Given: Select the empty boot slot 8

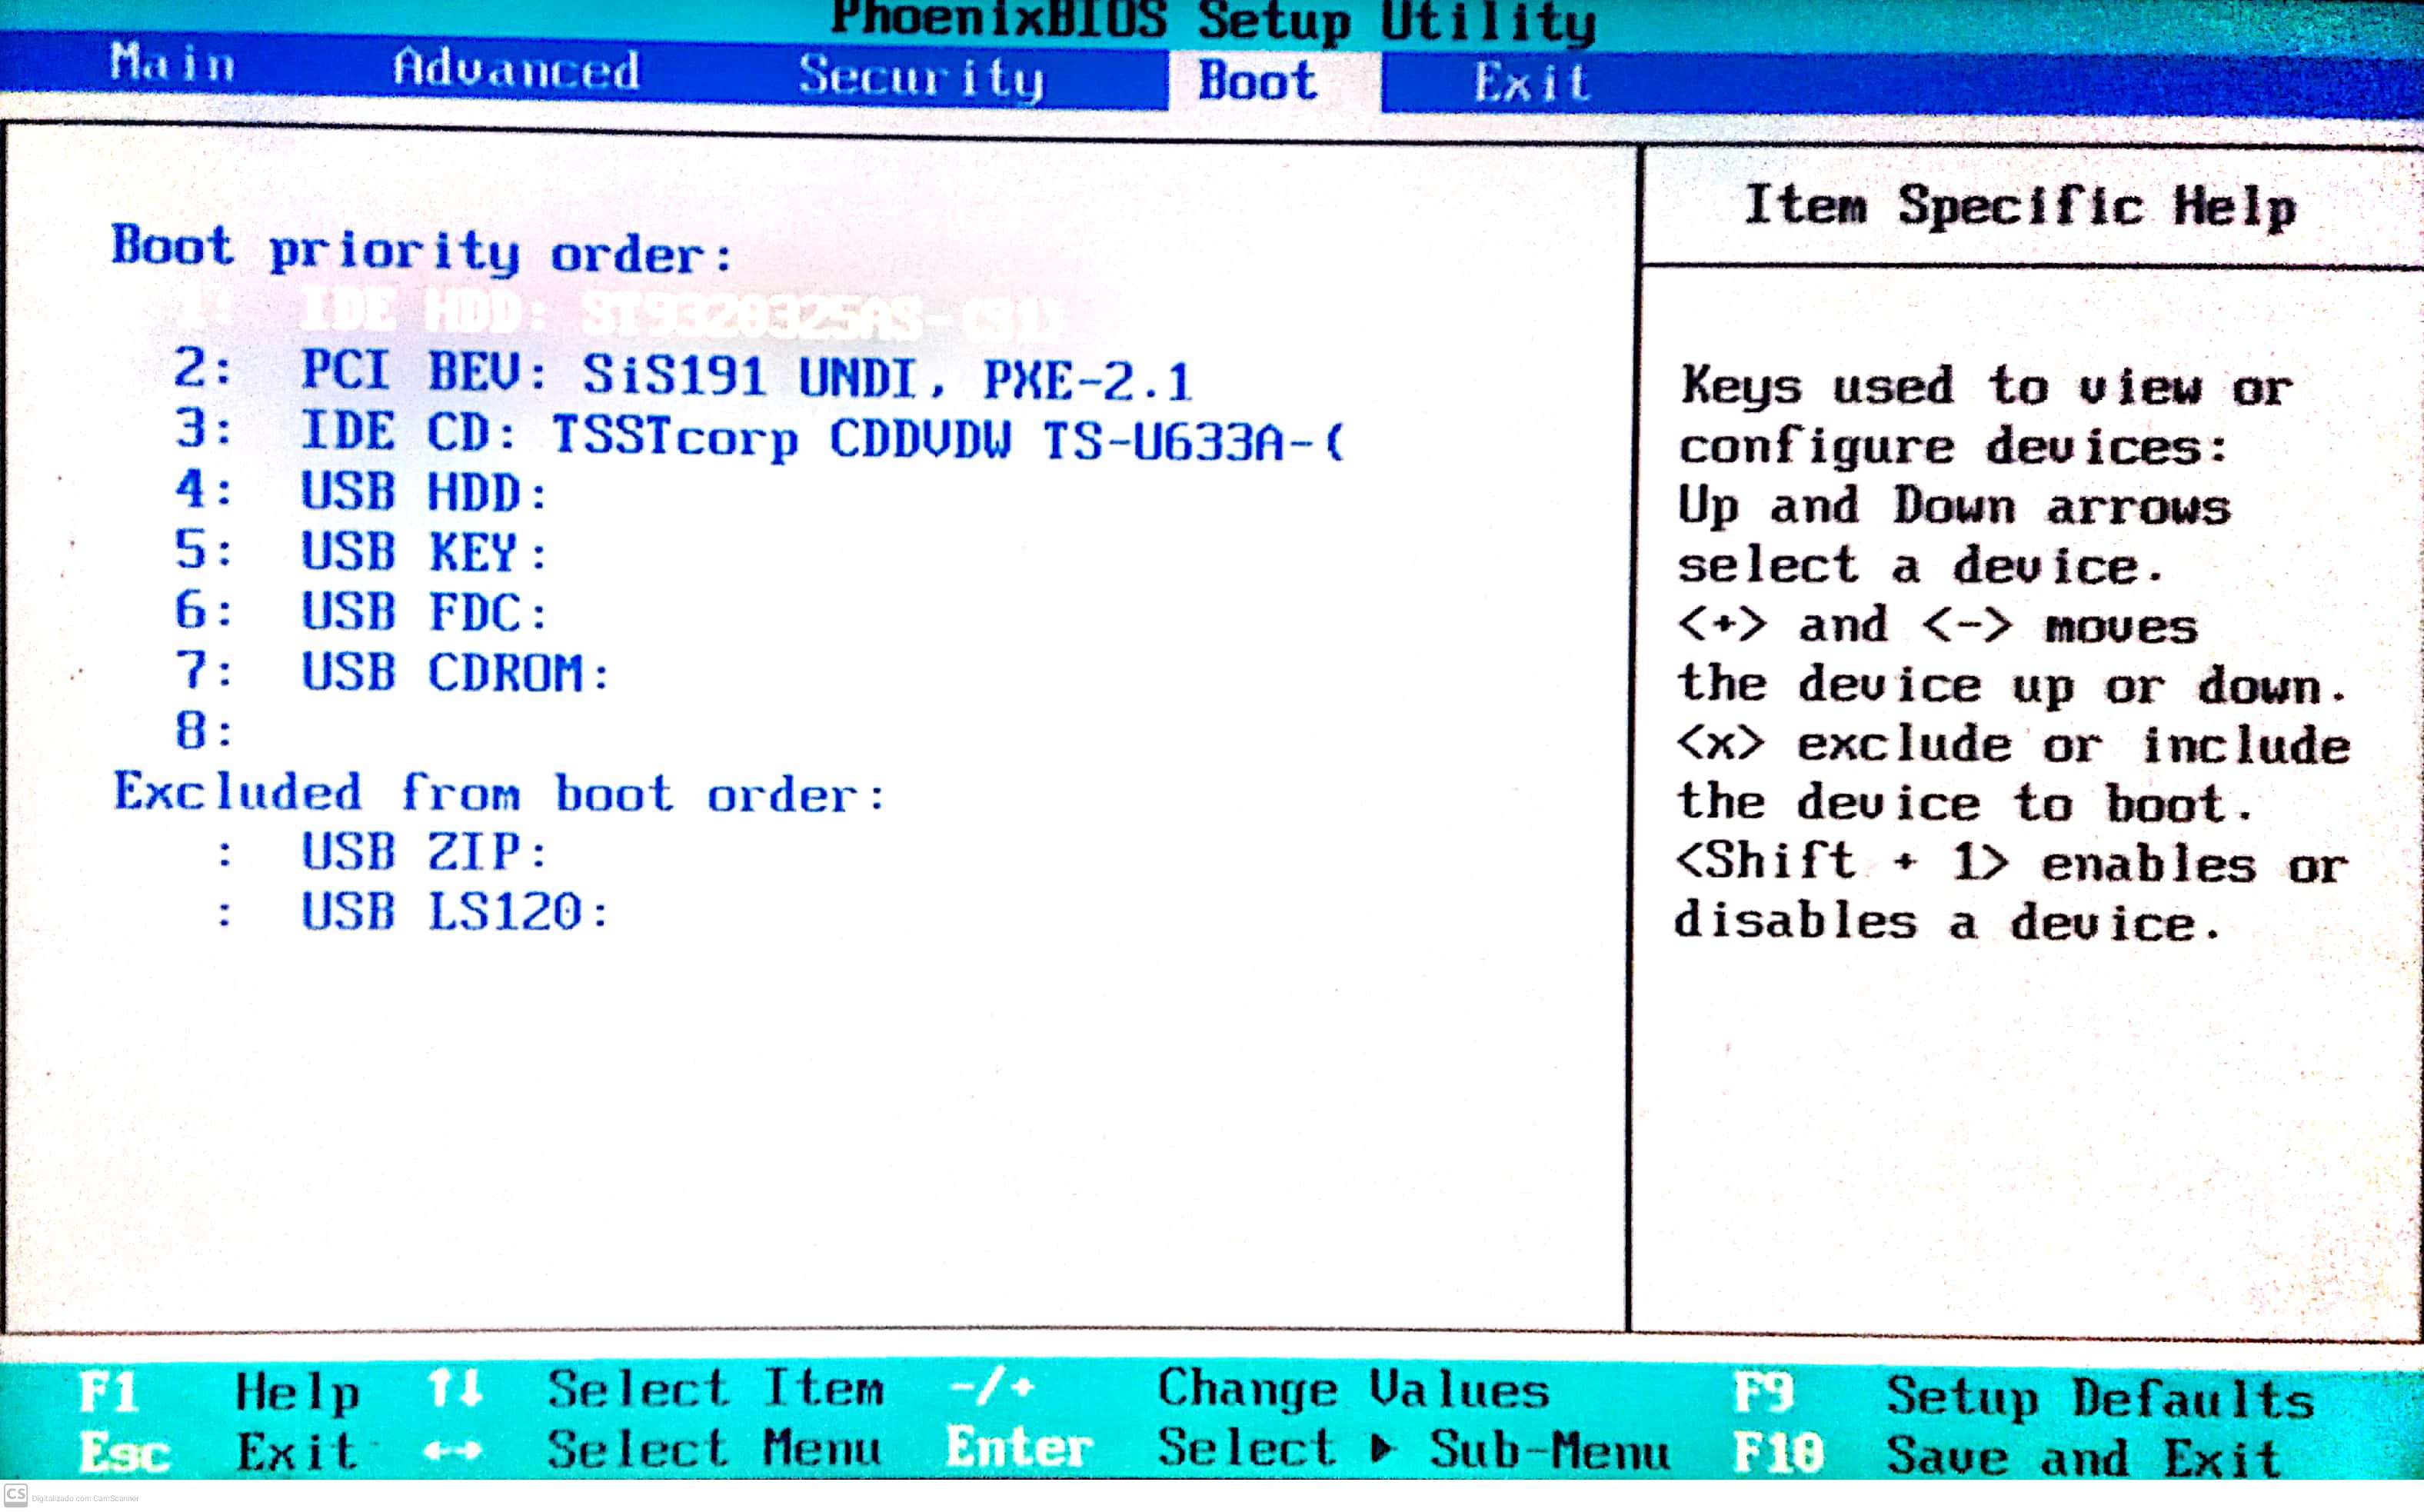Looking at the screenshot, I should 205,731.
